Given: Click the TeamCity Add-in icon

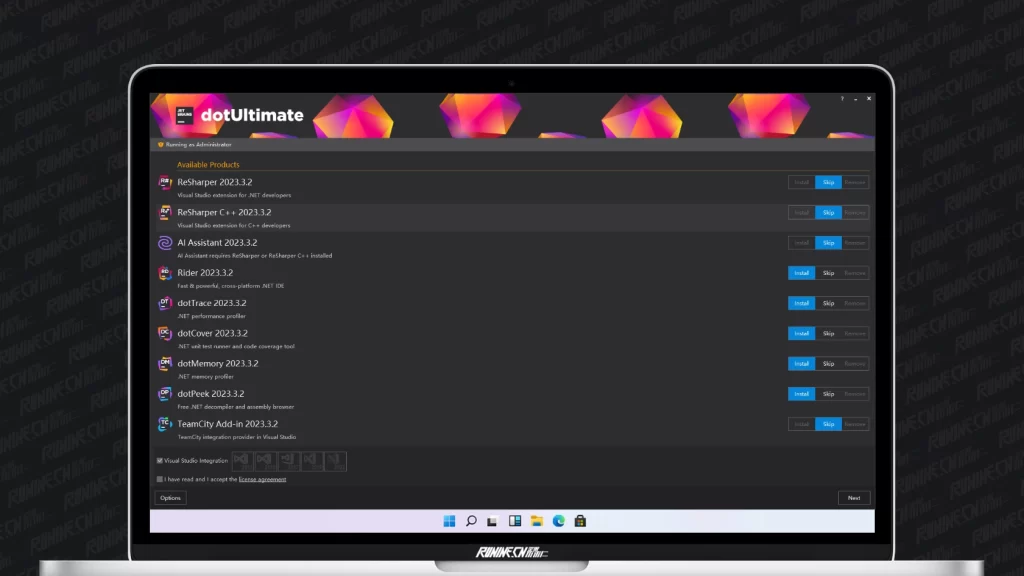Looking at the screenshot, I should pos(165,424).
